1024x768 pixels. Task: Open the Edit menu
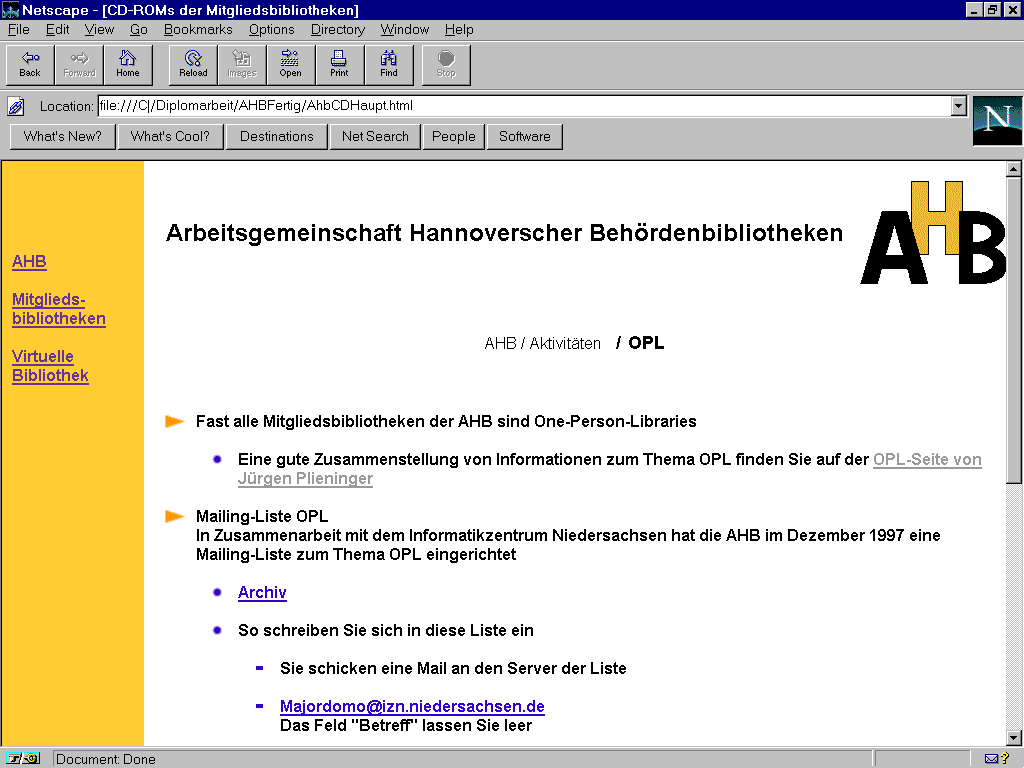[x=57, y=29]
